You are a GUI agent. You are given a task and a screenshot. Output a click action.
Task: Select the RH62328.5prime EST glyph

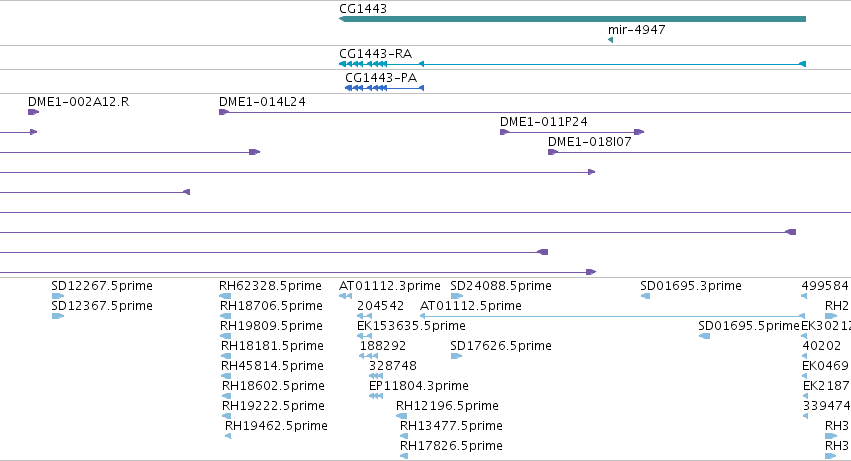point(225,296)
